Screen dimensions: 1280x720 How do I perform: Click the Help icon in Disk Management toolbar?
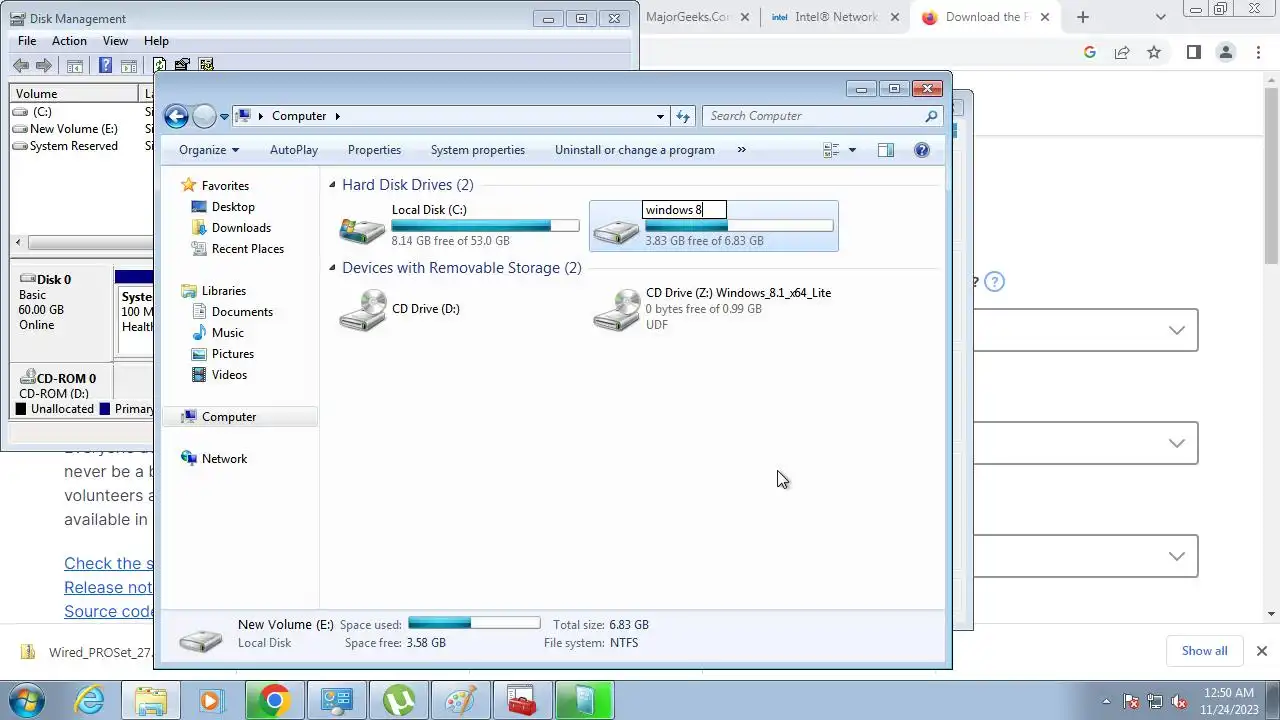click(105, 65)
